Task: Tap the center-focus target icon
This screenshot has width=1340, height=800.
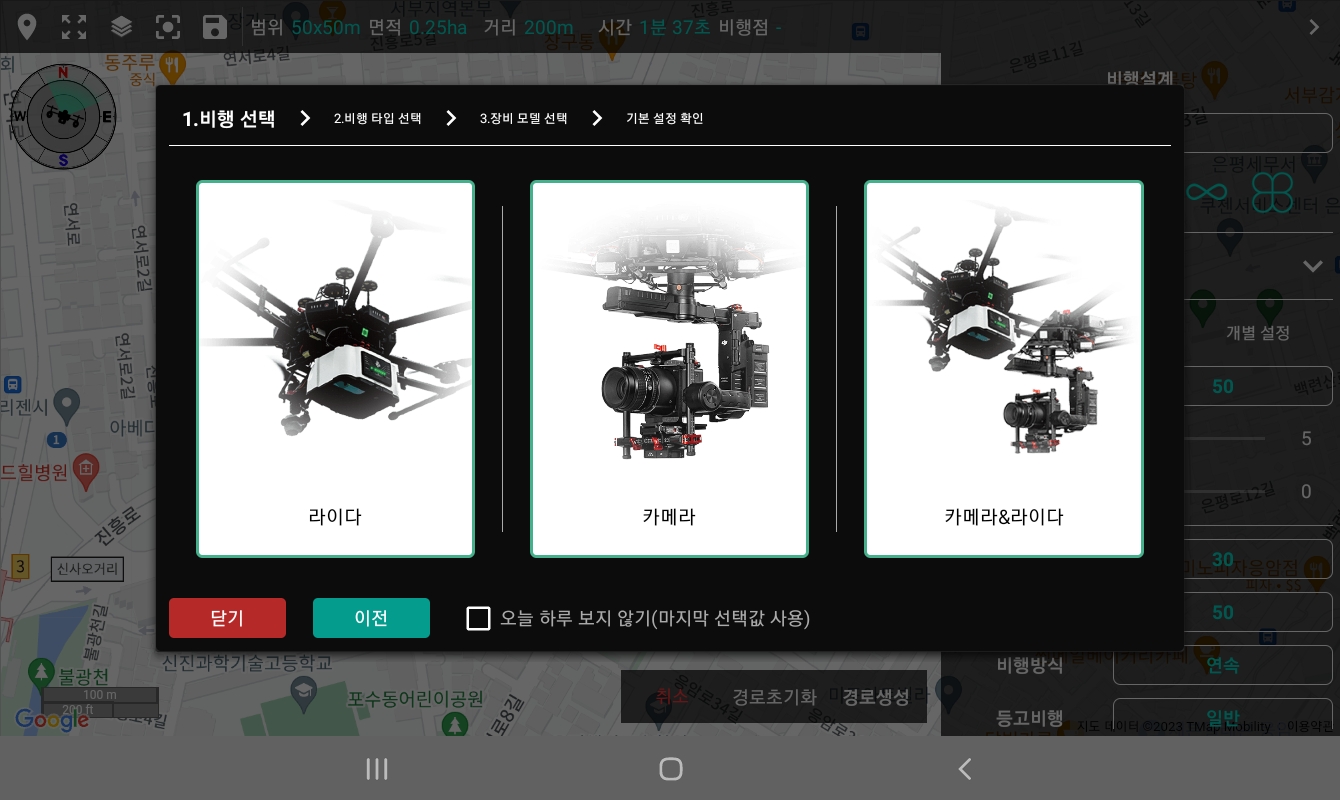Action: [168, 27]
